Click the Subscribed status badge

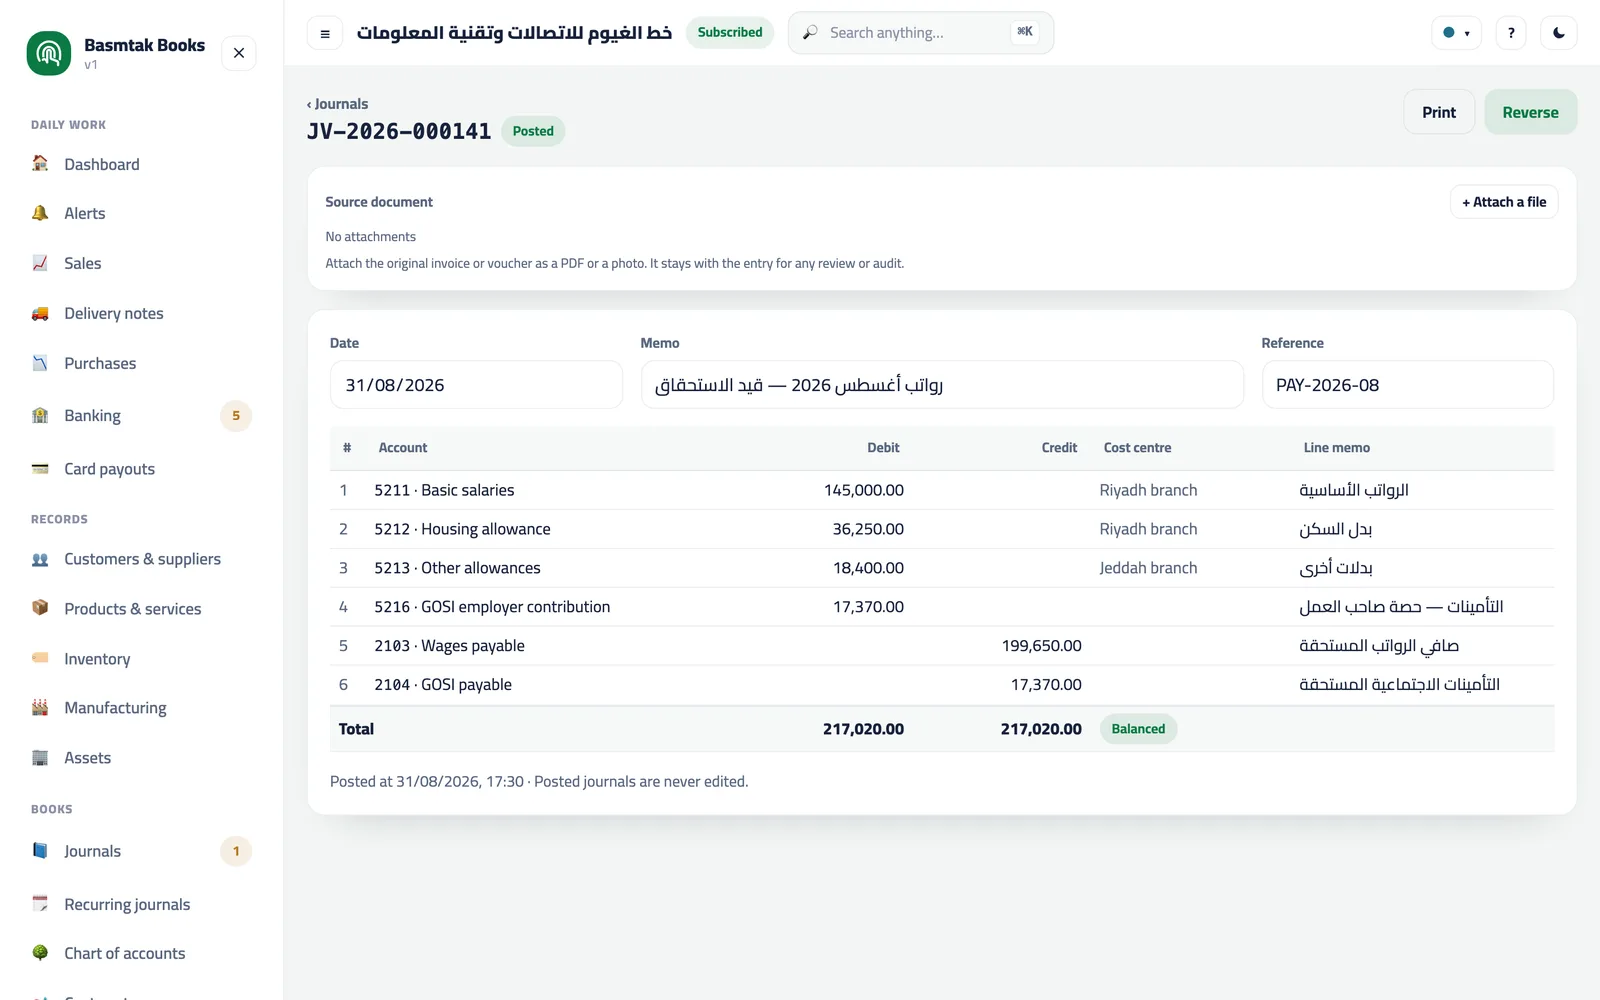pos(730,32)
